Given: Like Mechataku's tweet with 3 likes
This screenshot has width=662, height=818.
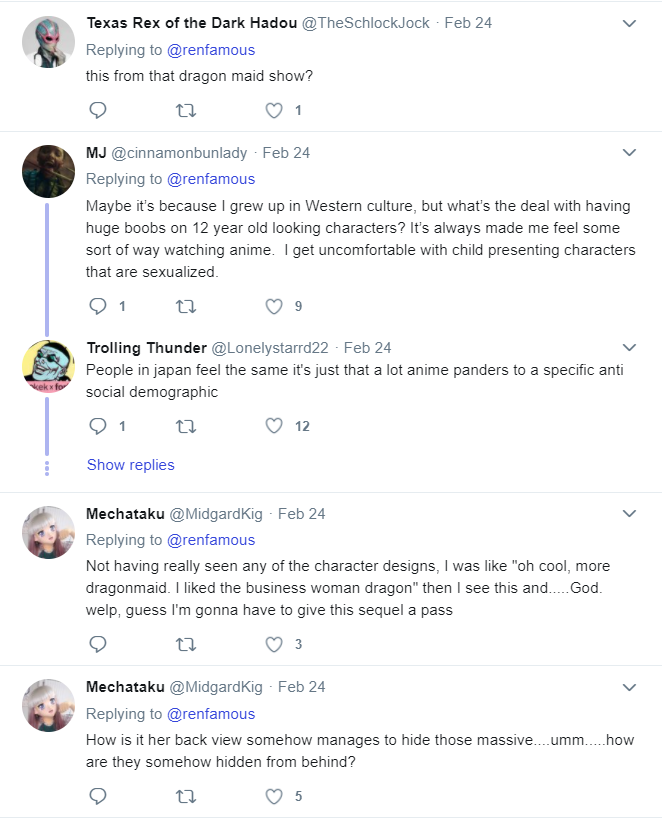Looking at the screenshot, I should [x=274, y=644].
